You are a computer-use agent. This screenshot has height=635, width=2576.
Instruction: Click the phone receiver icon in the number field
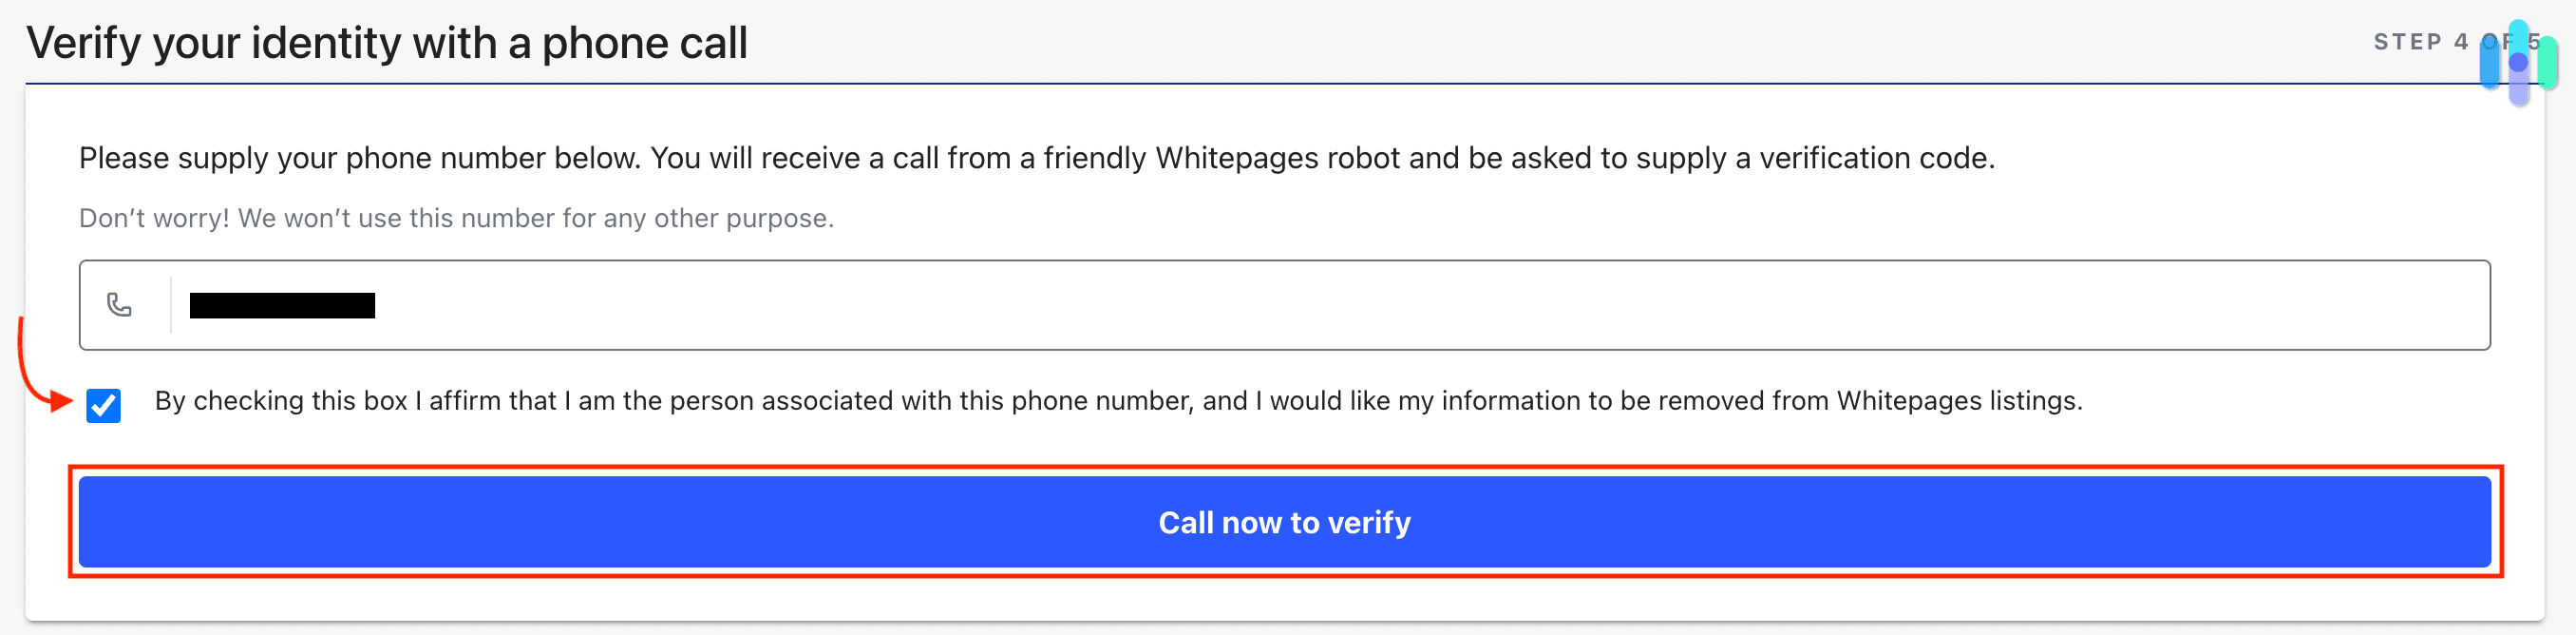click(x=118, y=305)
